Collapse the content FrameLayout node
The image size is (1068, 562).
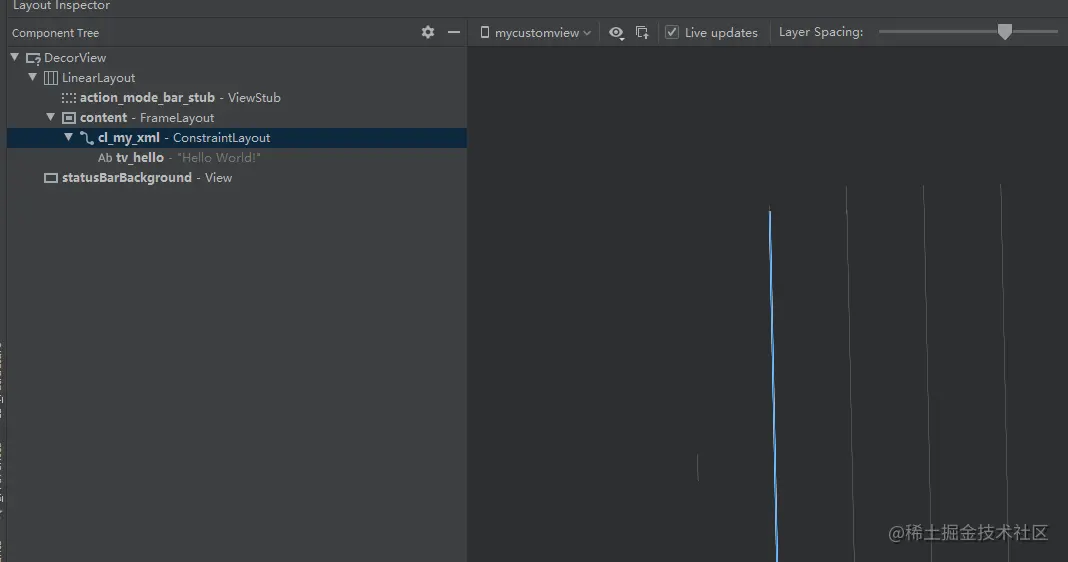coord(50,117)
